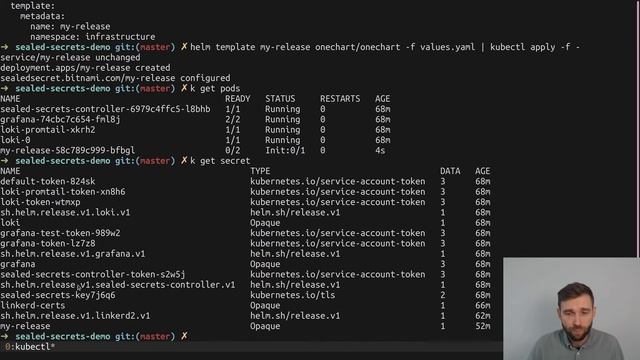Click the kubernetes.io/tls type value
Screen dimensions: 640x360
pyautogui.click(x=293, y=295)
